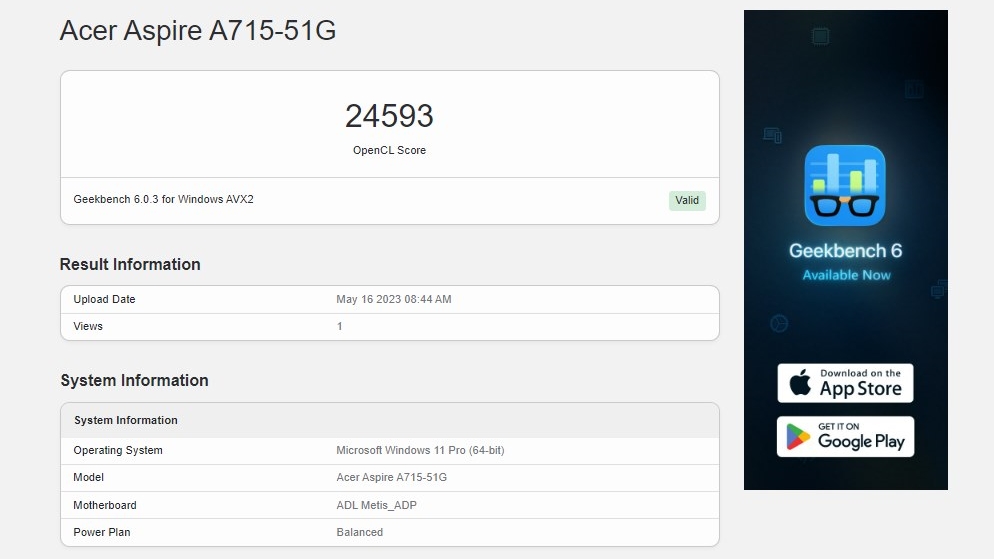Download on the App Store button
The height and width of the screenshot is (559, 994).
pos(845,383)
